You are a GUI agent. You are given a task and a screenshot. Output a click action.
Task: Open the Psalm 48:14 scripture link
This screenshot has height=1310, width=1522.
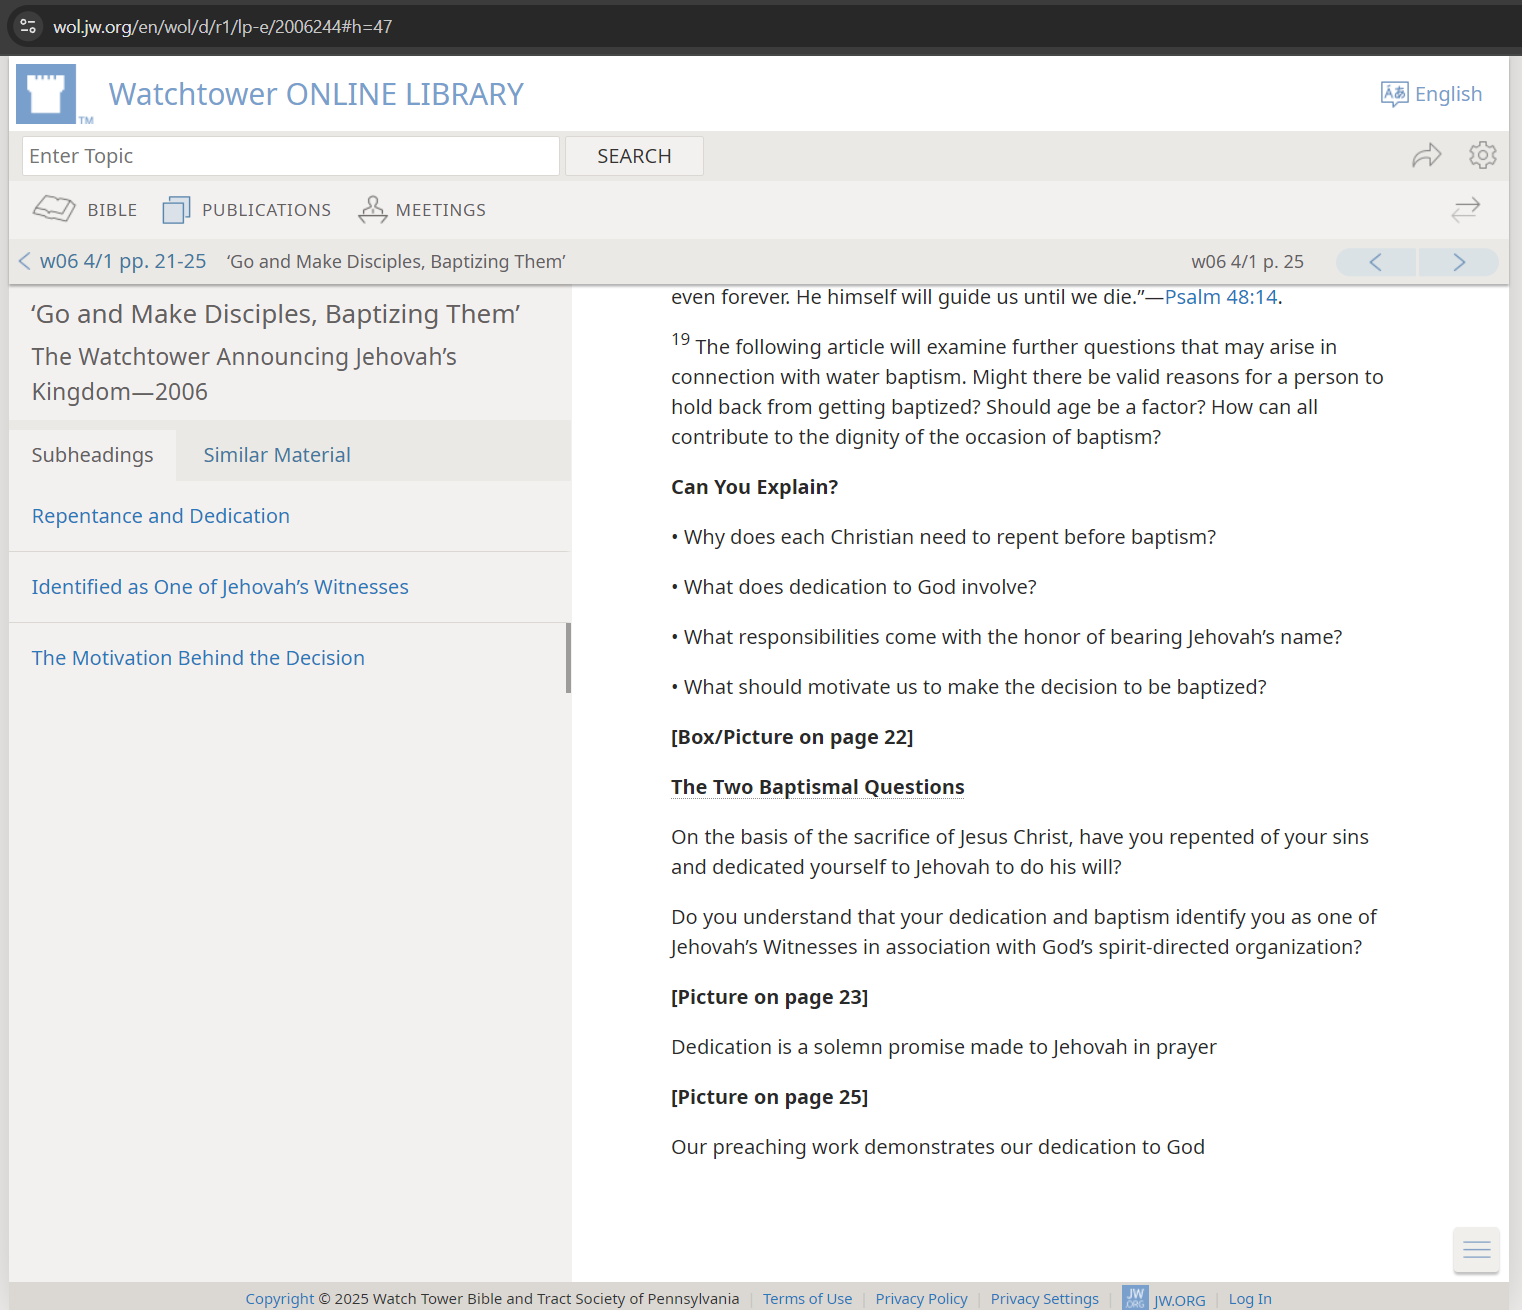click(1220, 297)
